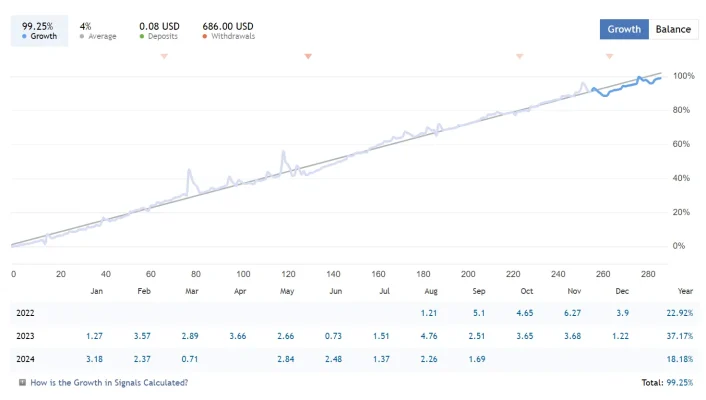Click the withdrawal marker near 220
The image size is (706, 400).
click(520, 56)
